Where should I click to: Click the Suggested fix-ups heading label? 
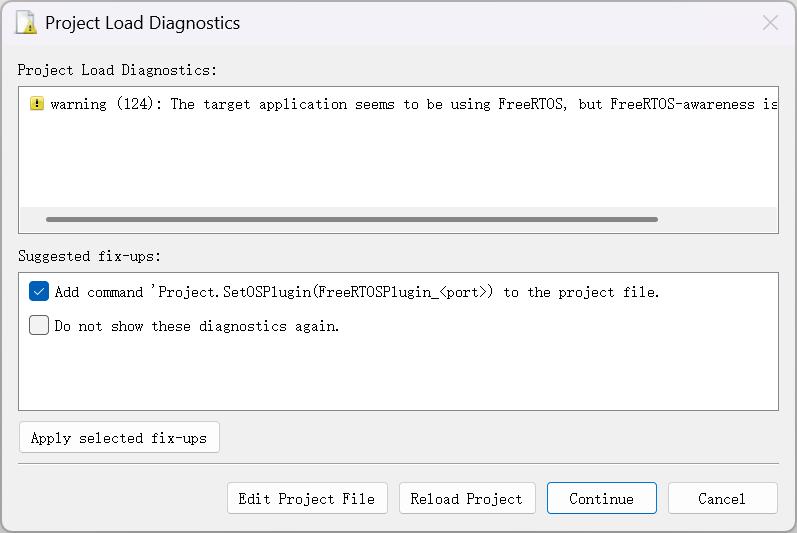[89, 256]
